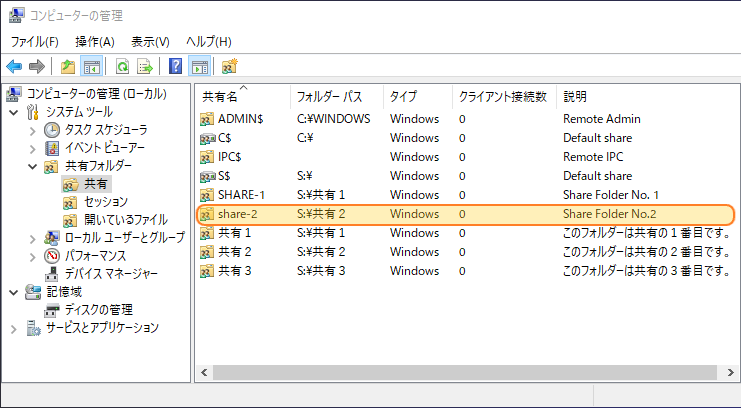Click the Up one level folder icon
Viewport: 741px width, 408px height.
pyautogui.click(x=68, y=67)
